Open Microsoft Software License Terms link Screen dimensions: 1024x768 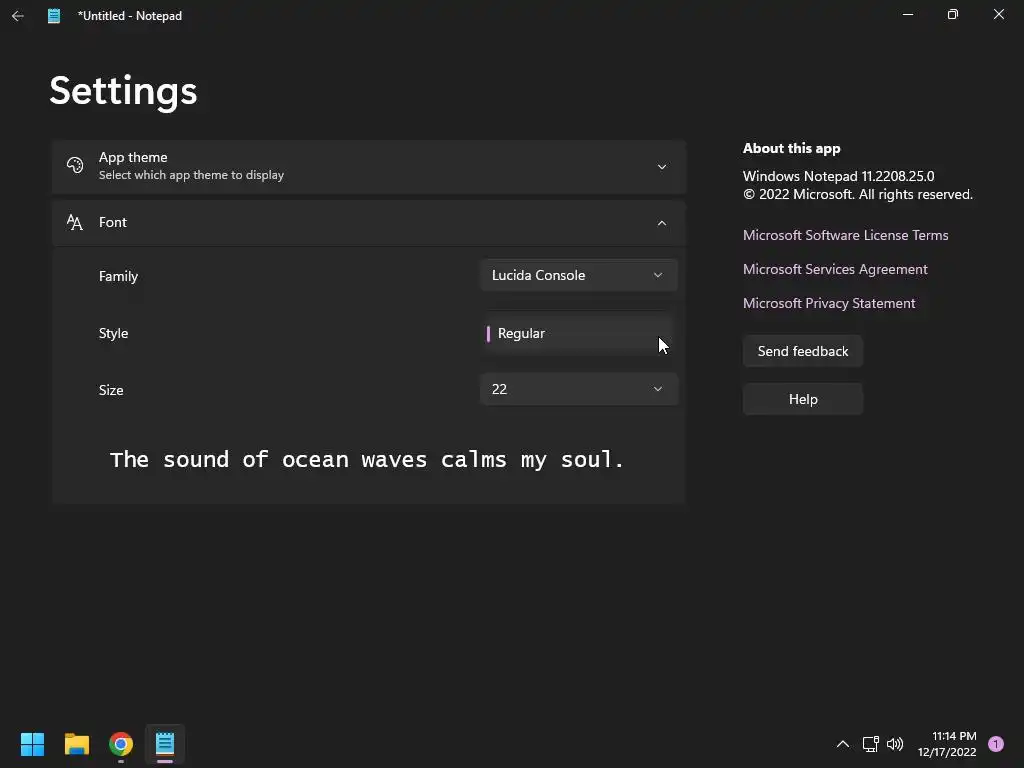(x=845, y=235)
